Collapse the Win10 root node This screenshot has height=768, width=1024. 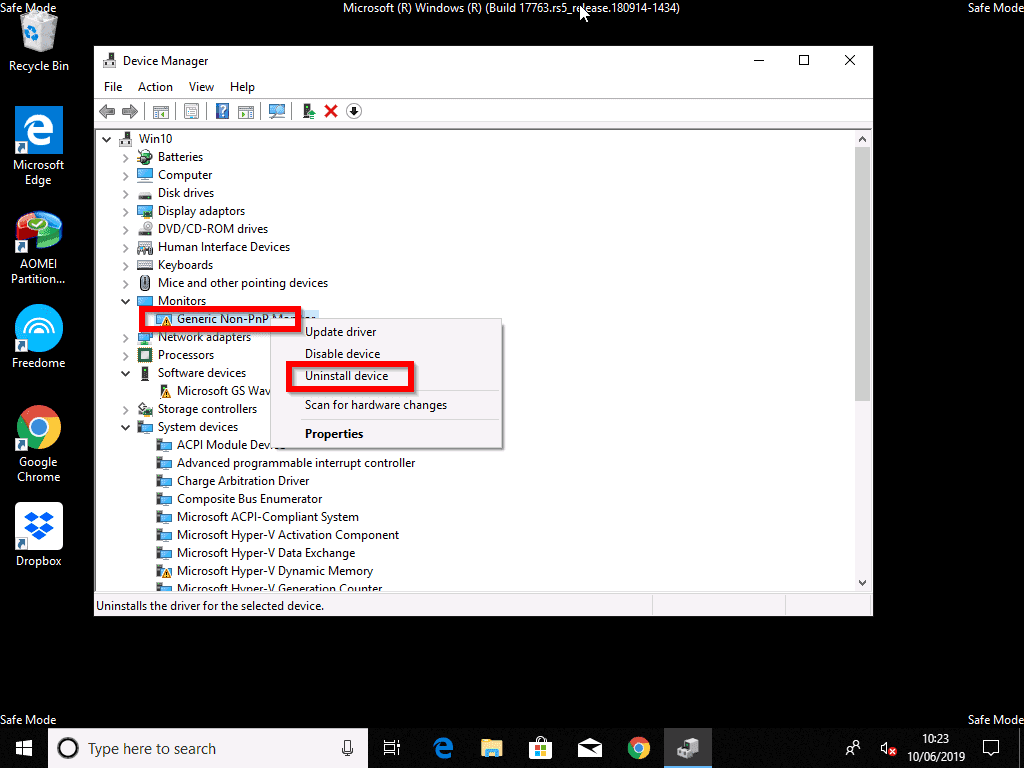click(107, 139)
